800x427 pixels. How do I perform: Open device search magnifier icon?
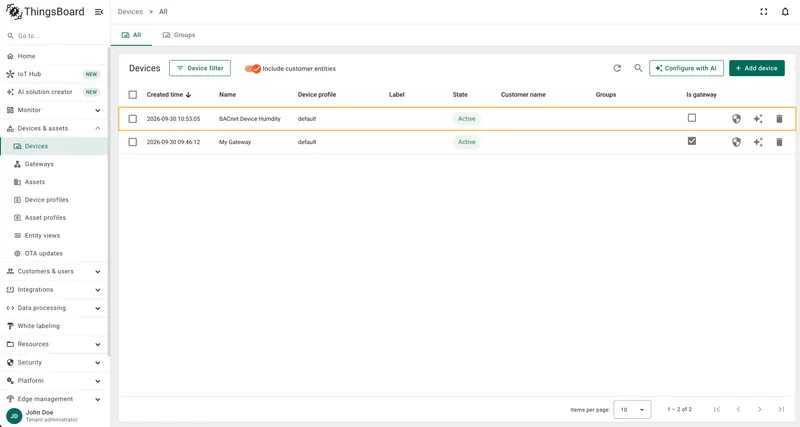tap(638, 68)
